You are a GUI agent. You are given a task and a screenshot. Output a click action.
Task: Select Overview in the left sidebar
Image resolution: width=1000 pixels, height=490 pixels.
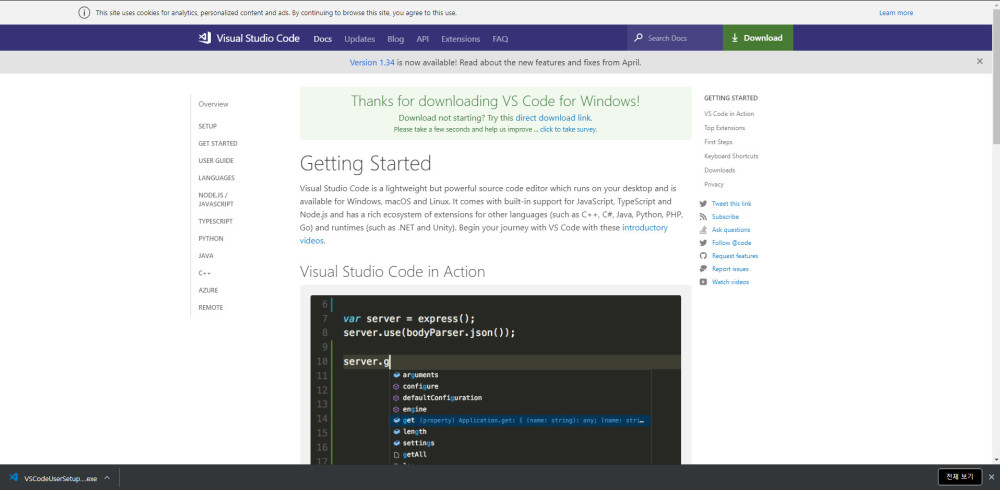(x=213, y=104)
